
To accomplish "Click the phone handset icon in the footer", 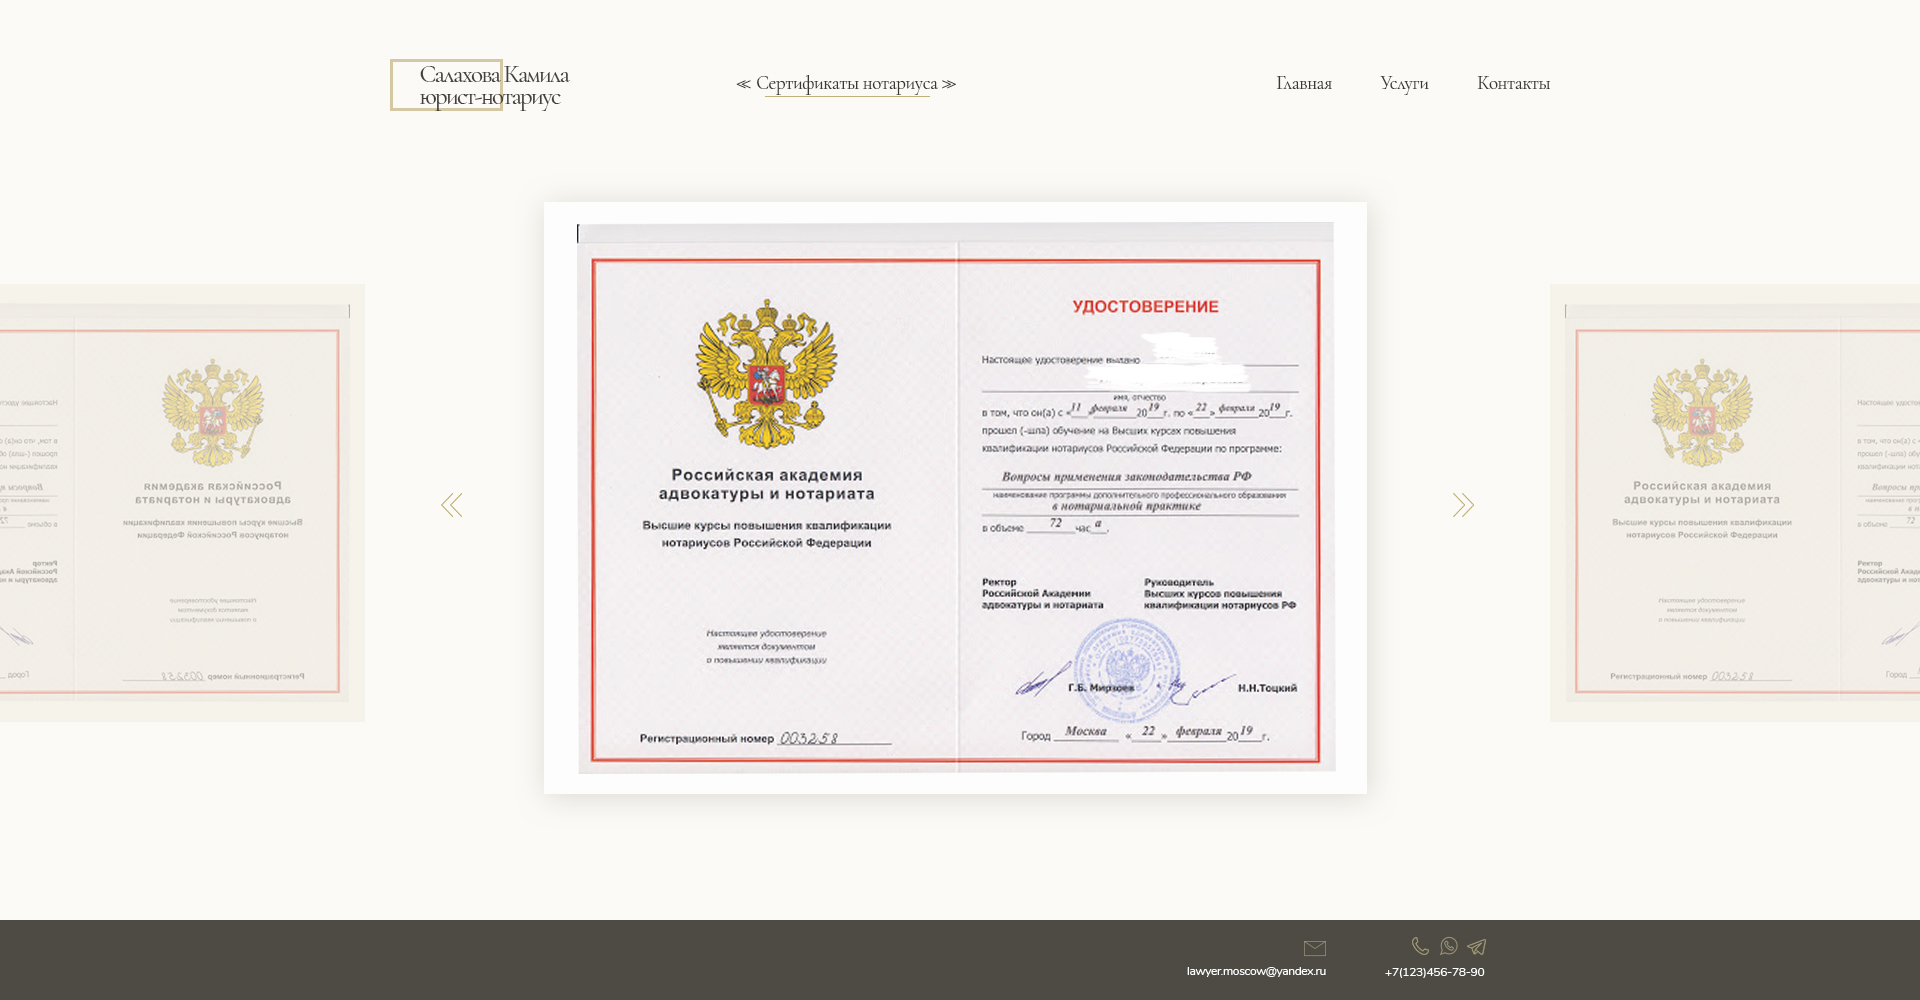I will [x=1420, y=946].
